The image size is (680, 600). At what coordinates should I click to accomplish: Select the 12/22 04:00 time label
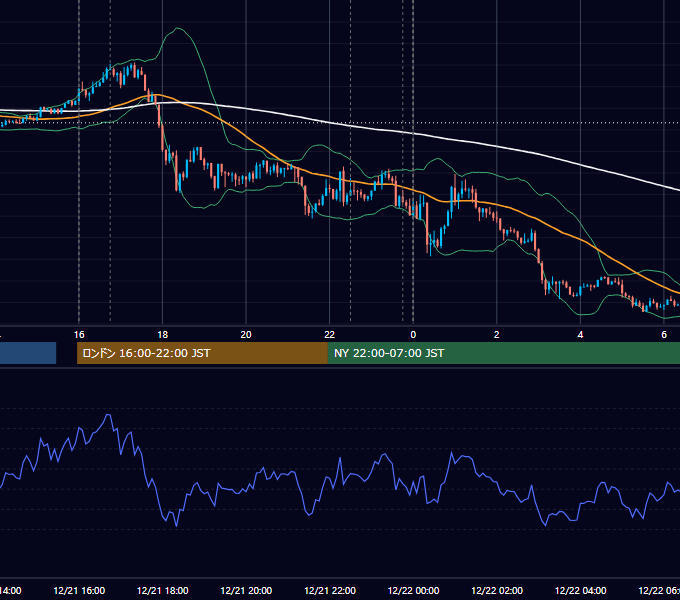(x=581, y=590)
